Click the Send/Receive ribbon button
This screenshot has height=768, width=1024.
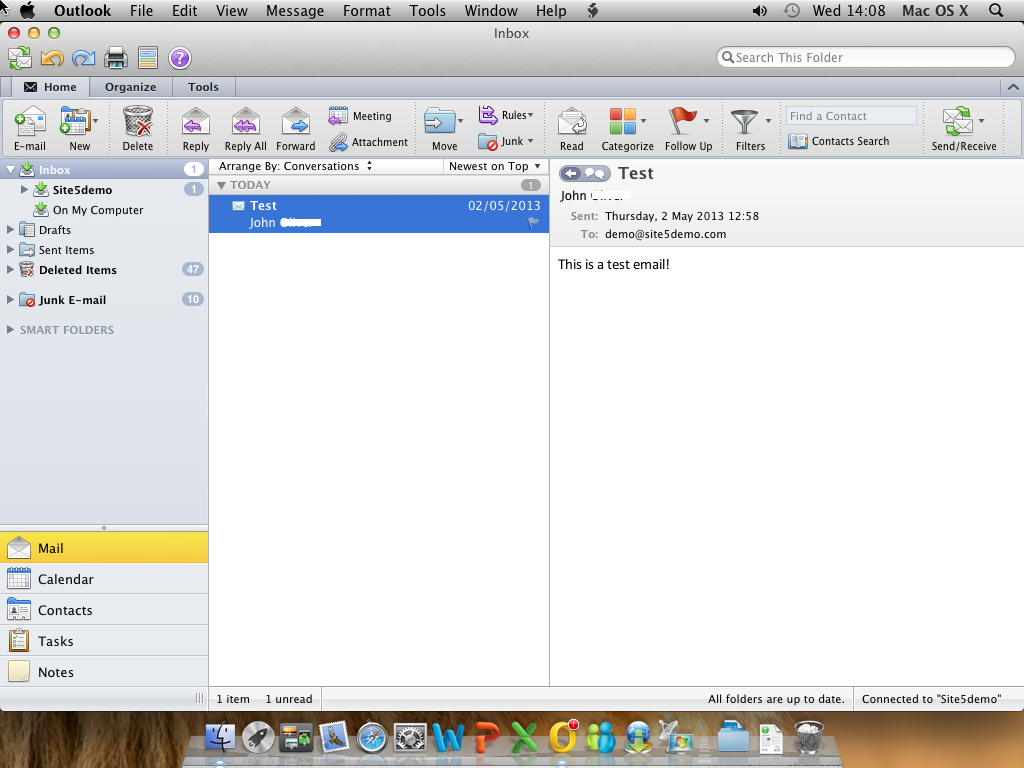(964, 129)
